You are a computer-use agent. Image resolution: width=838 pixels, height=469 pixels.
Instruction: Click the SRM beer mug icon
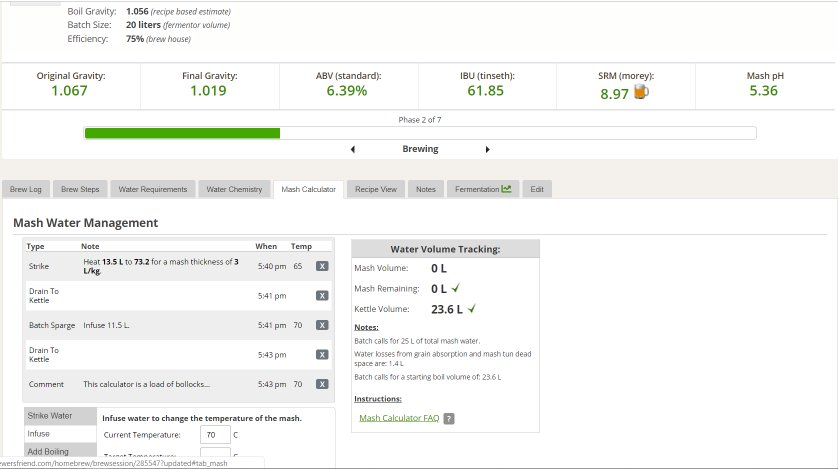(641, 92)
